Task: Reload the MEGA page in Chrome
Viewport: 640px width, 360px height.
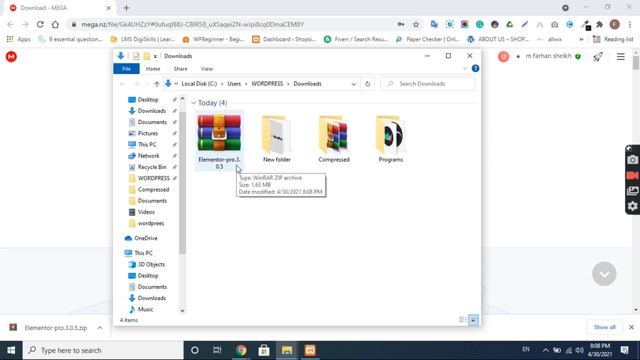Action: 40,24
